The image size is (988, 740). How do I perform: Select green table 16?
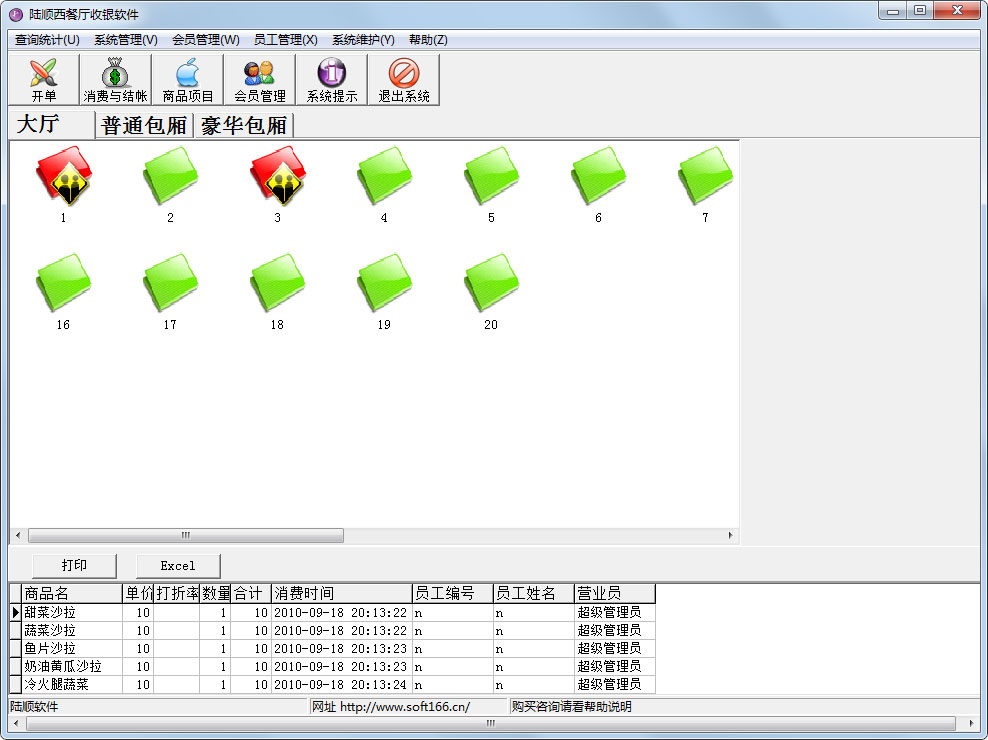point(64,284)
